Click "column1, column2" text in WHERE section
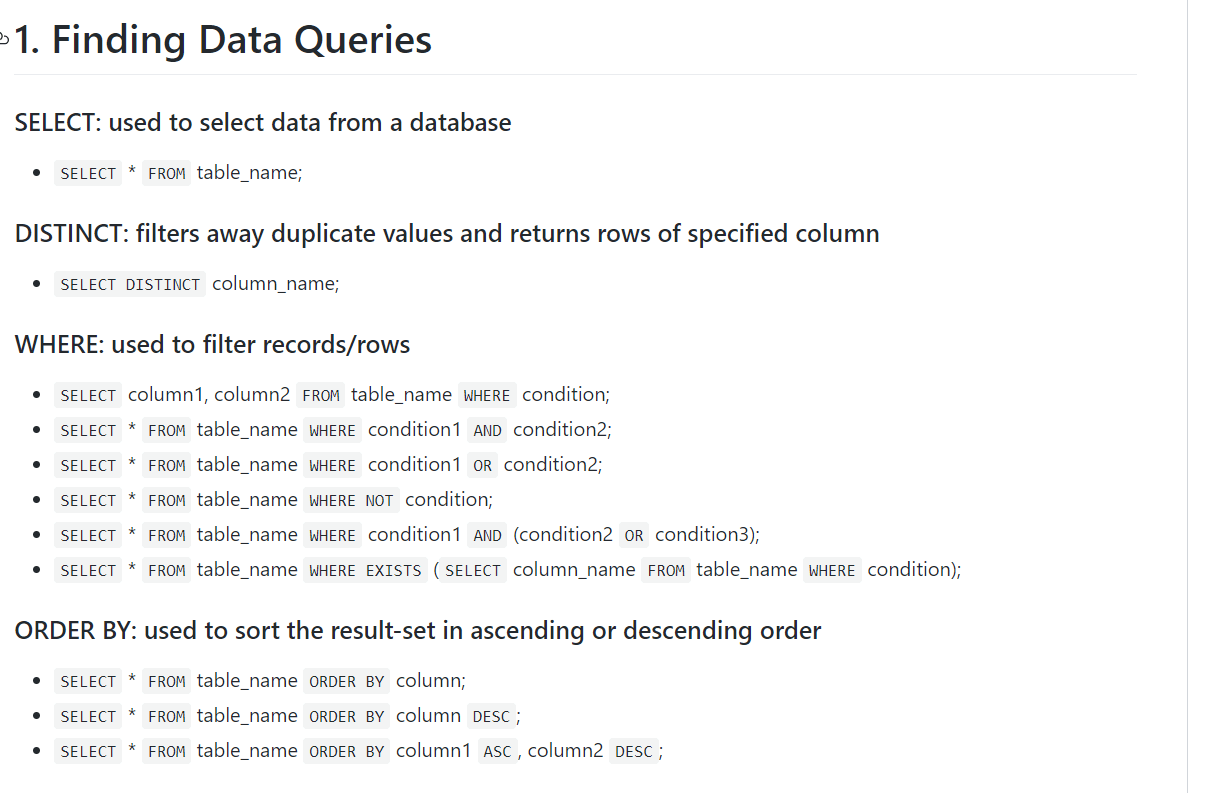The width and height of the screenshot is (1207, 793). point(208,395)
